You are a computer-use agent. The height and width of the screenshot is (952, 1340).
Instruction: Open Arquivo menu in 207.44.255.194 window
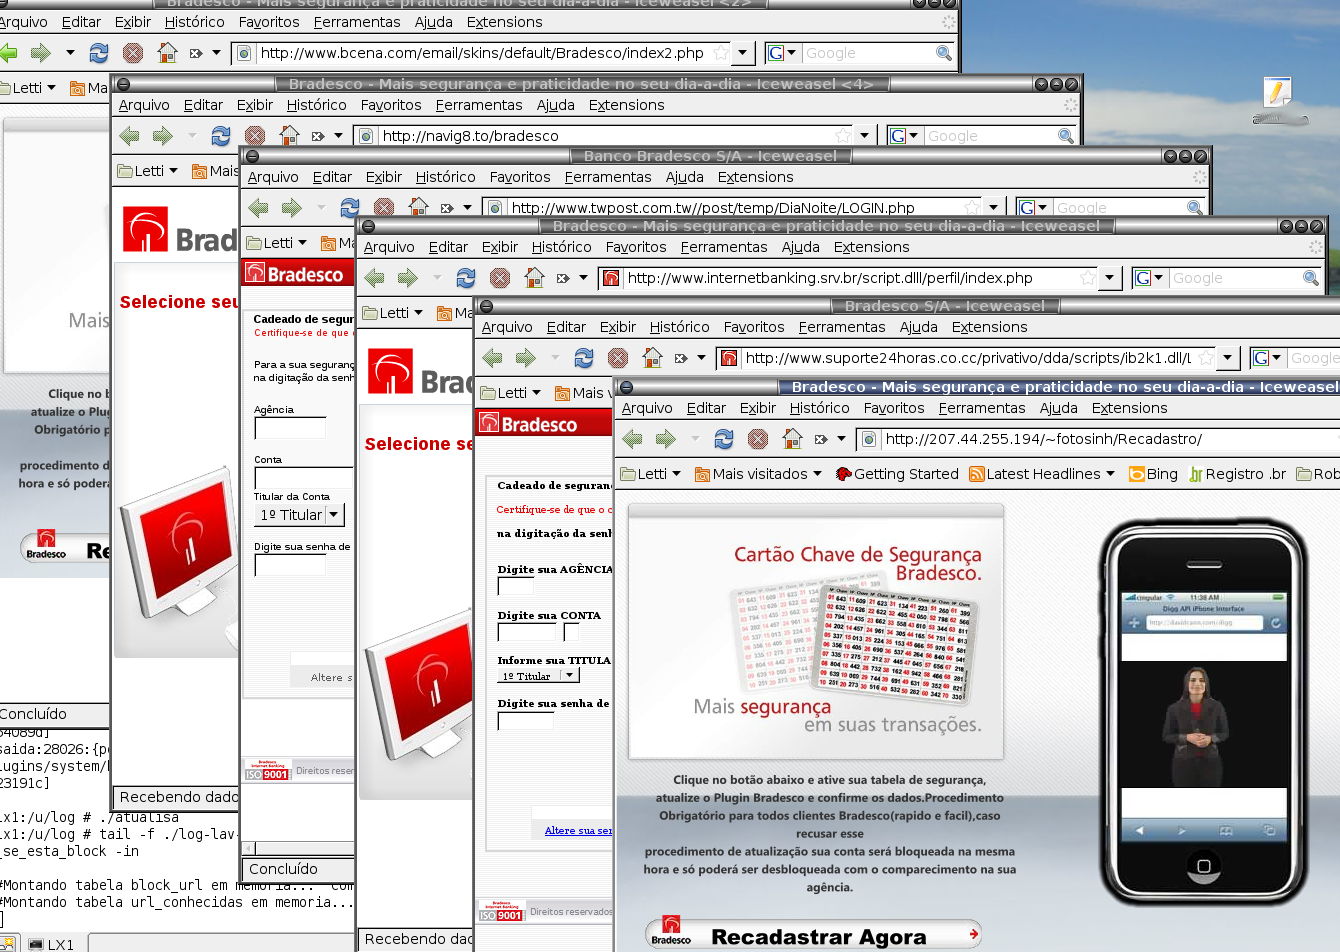coord(647,408)
